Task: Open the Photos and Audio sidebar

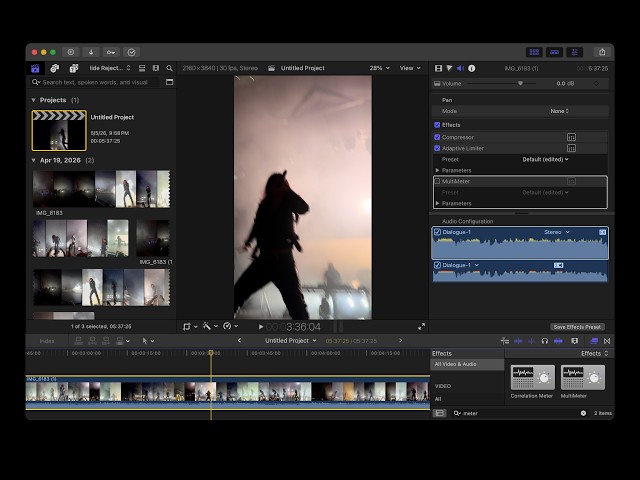Action: point(54,68)
